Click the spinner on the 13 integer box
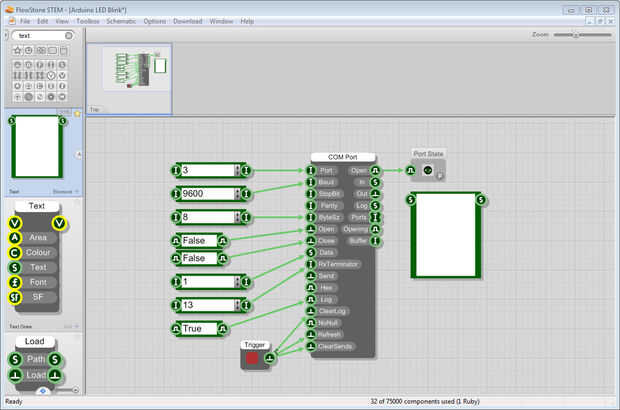 click(238, 305)
